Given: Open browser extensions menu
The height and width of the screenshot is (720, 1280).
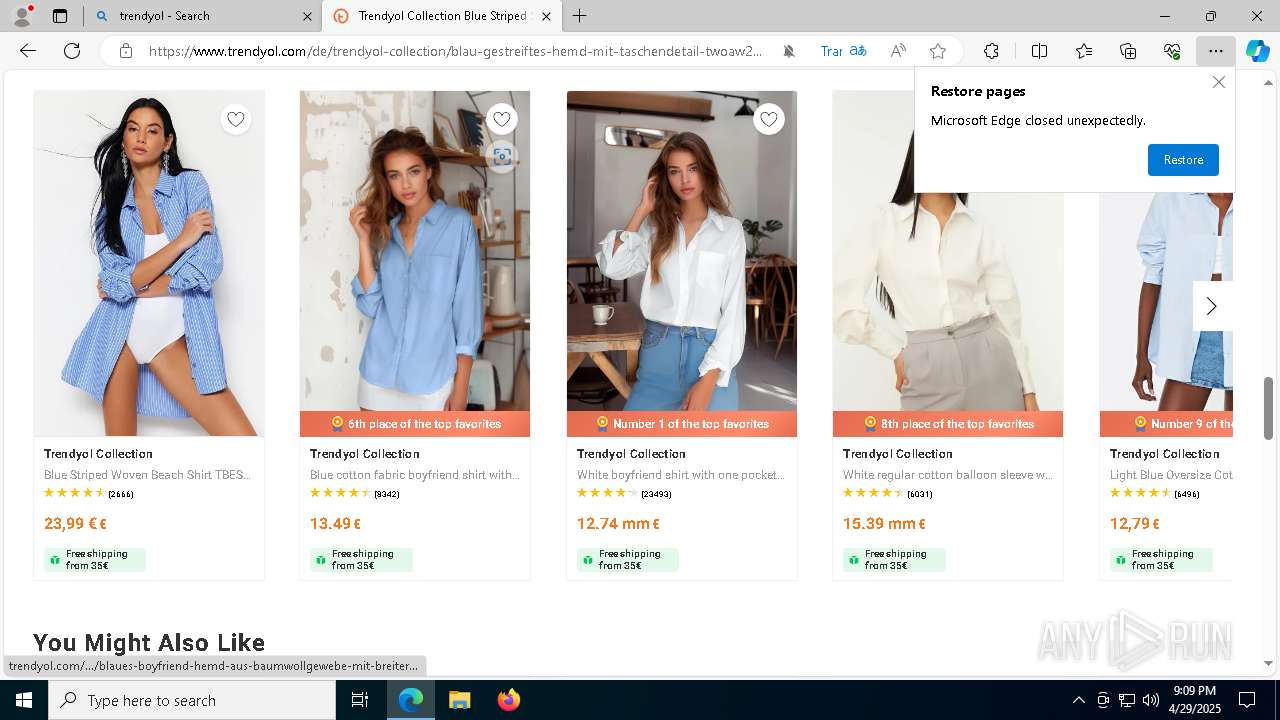Looking at the screenshot, I should coord(991,51).
